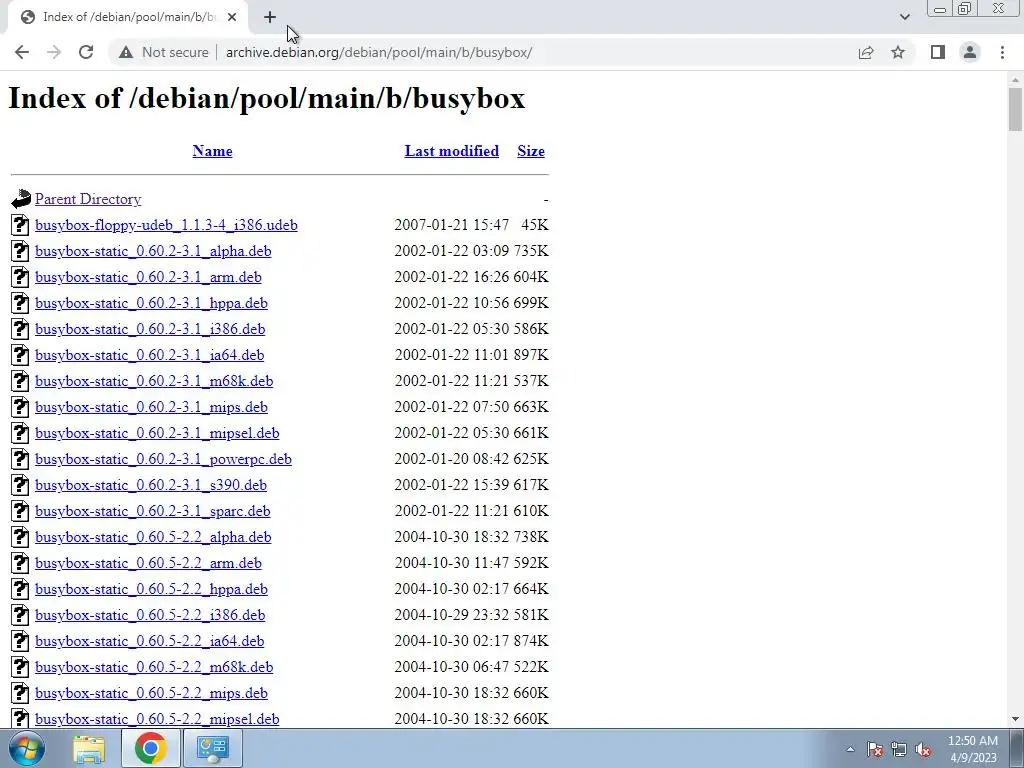
Task: Click the date 2002-01-20 08:42
Action: point(451,459)
